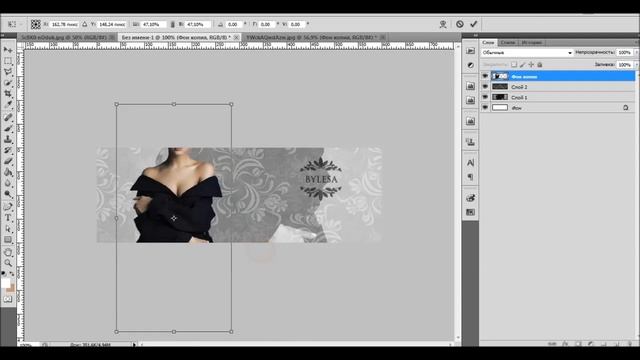Toggle lock layer position
This screenshot has height=360, width=640.
[531, 64]
